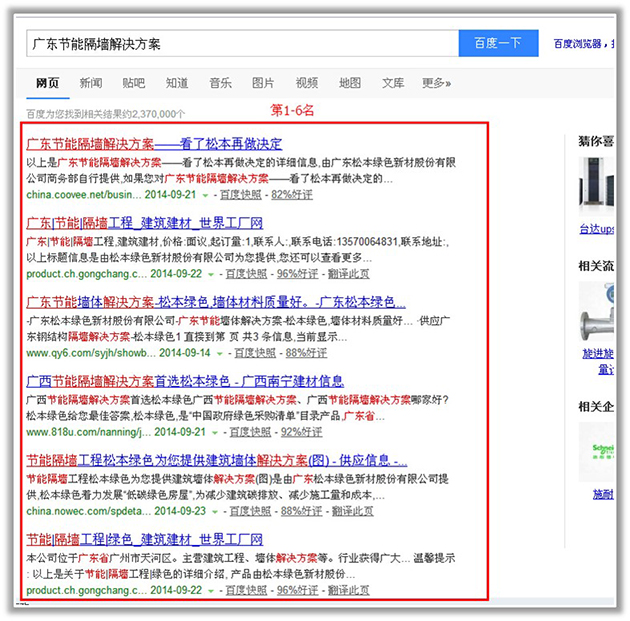Viewport: 630px width, 621px height.
Task: Focus the search box containing 广东节能隔墙解决方案
Action: [x=243, y=43]
